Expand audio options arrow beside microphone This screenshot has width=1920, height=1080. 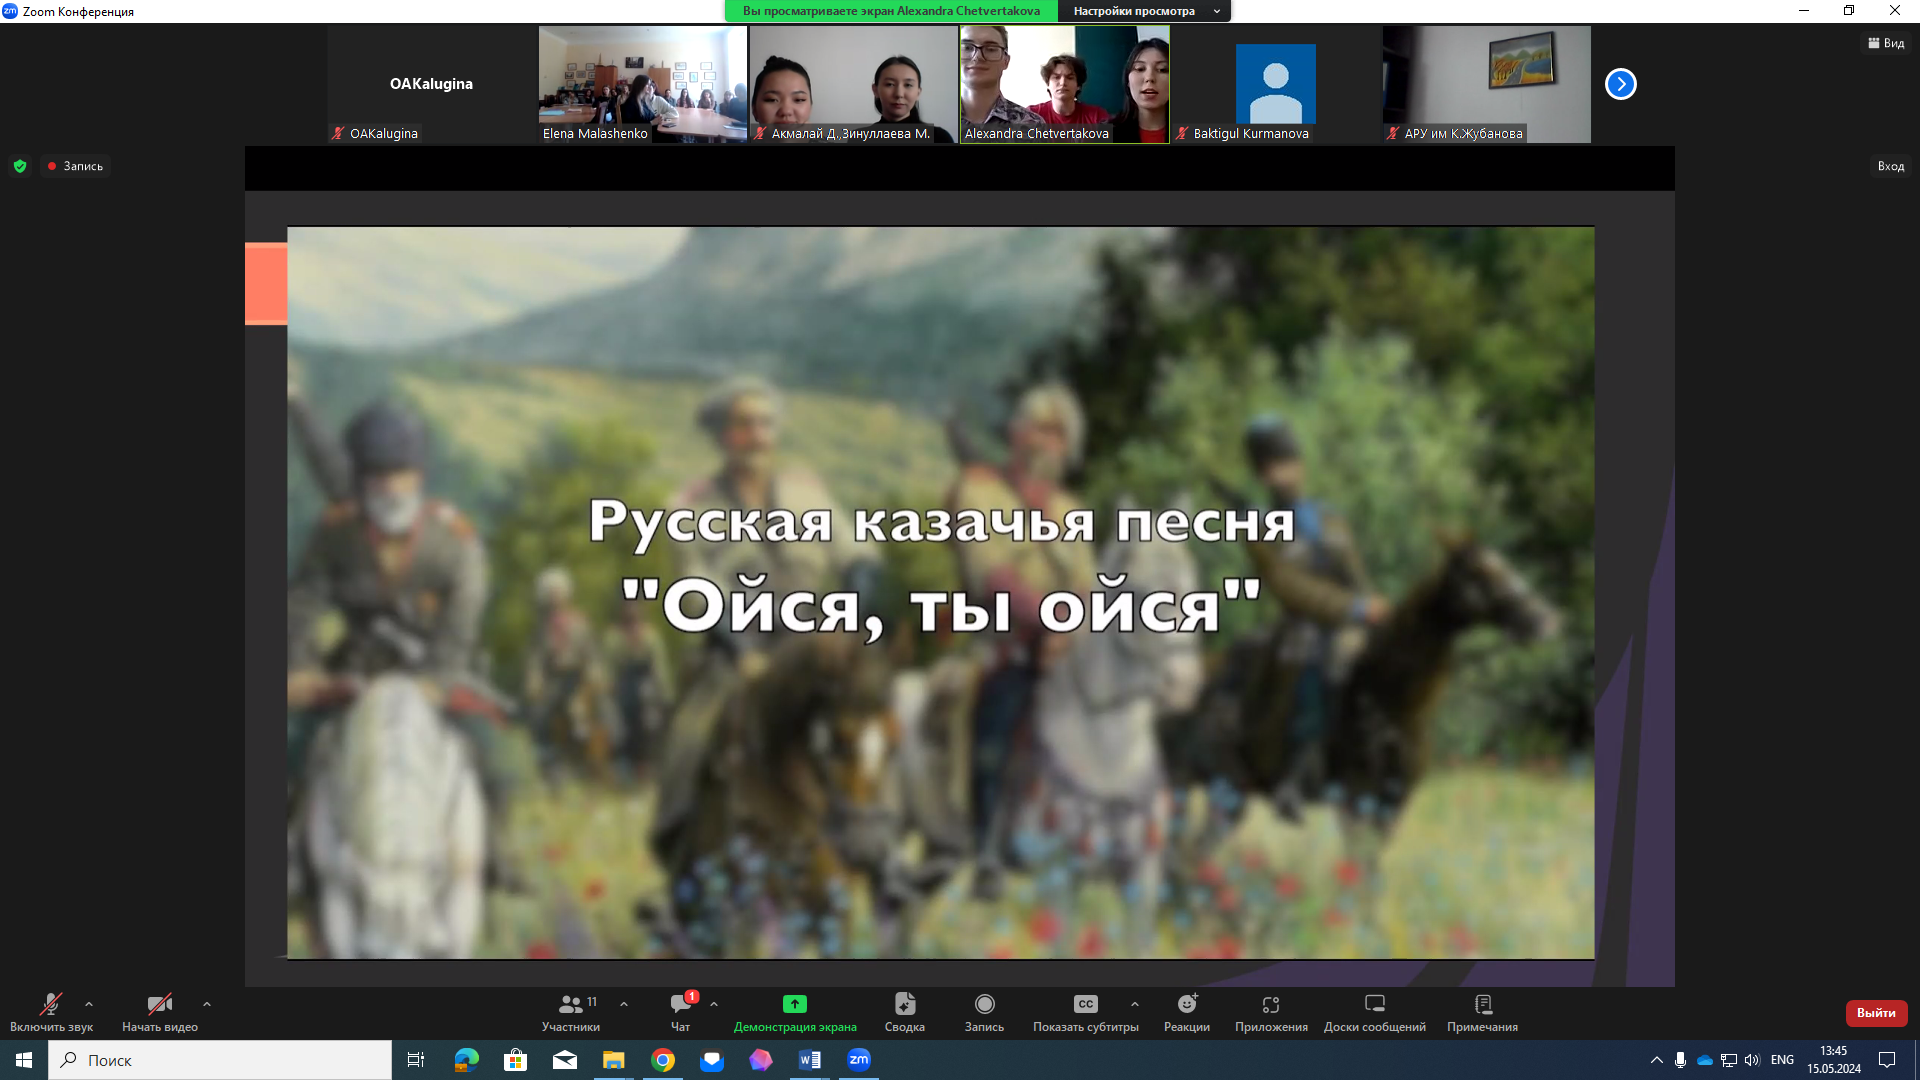[89, 1004]
